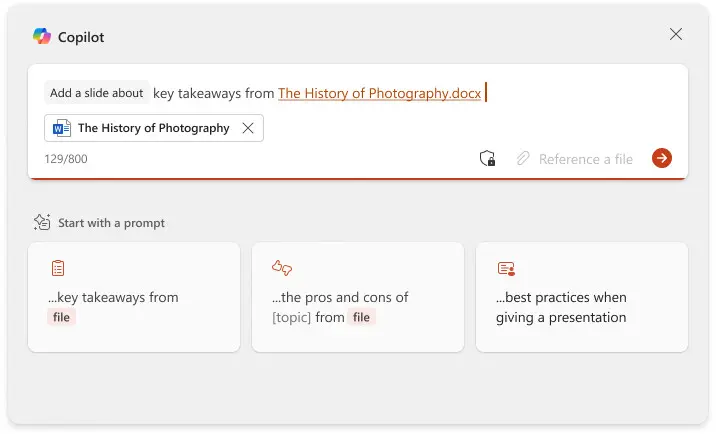Click the thumbs up/down pros and cons icon
This screenshot has height=436, width=716.
(x=282, y=268)
